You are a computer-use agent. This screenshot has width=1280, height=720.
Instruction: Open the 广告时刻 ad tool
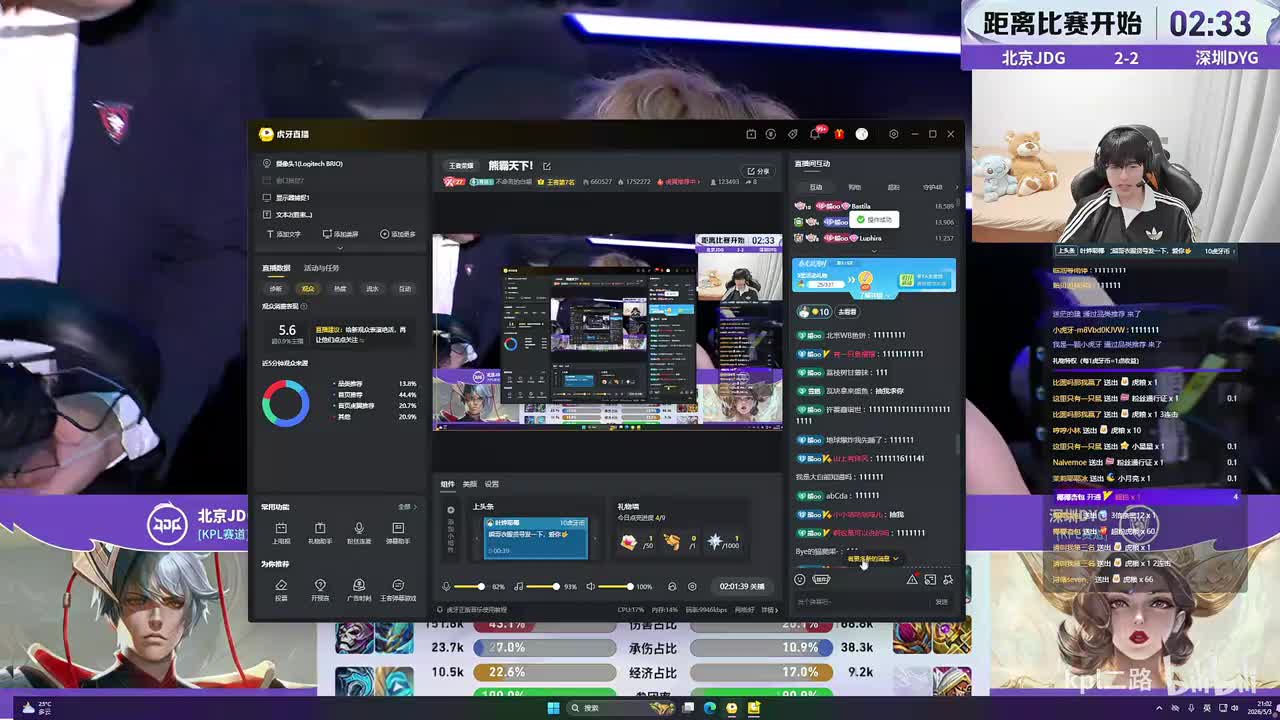point(359,589)
